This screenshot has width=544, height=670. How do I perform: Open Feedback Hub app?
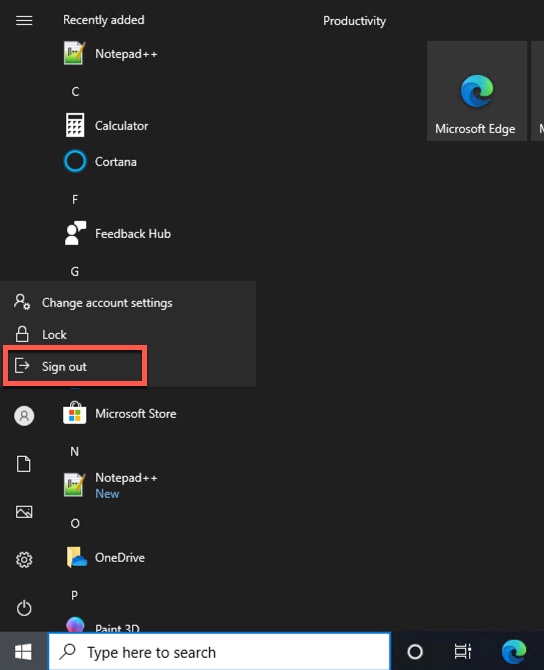pyautogui.click(x=118, y=233)
